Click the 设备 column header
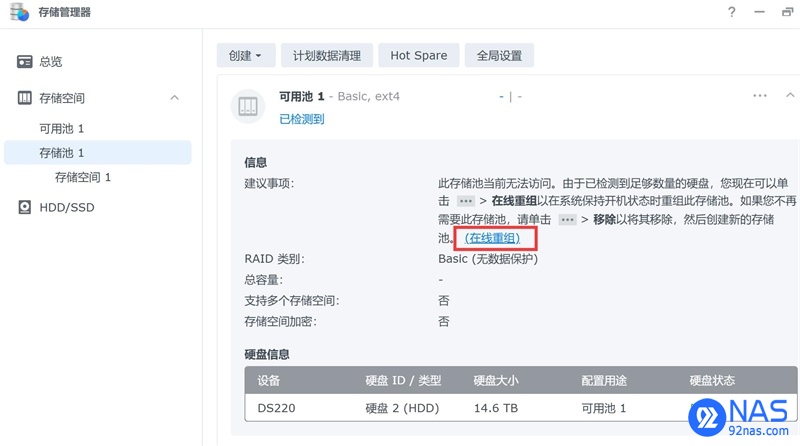 (268, 380)
